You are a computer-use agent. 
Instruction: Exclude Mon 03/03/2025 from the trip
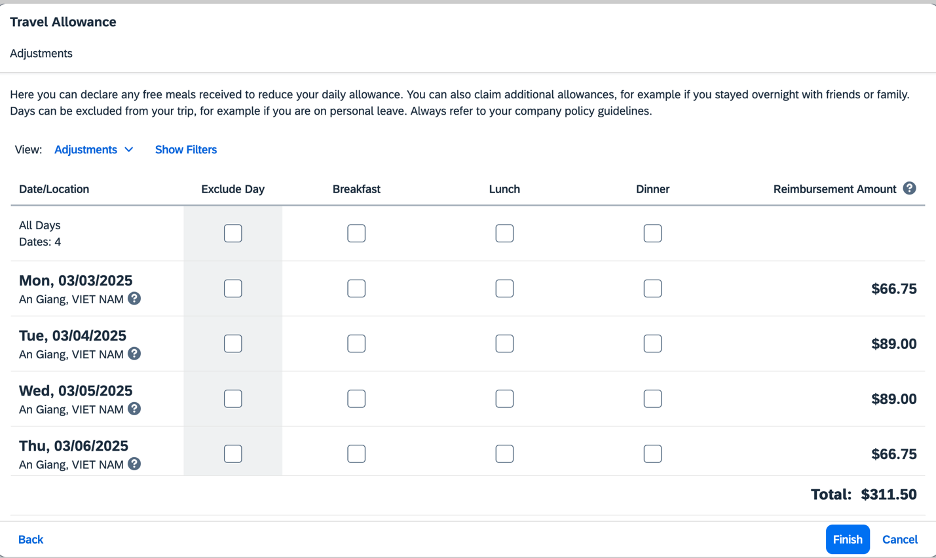point(233,288)
